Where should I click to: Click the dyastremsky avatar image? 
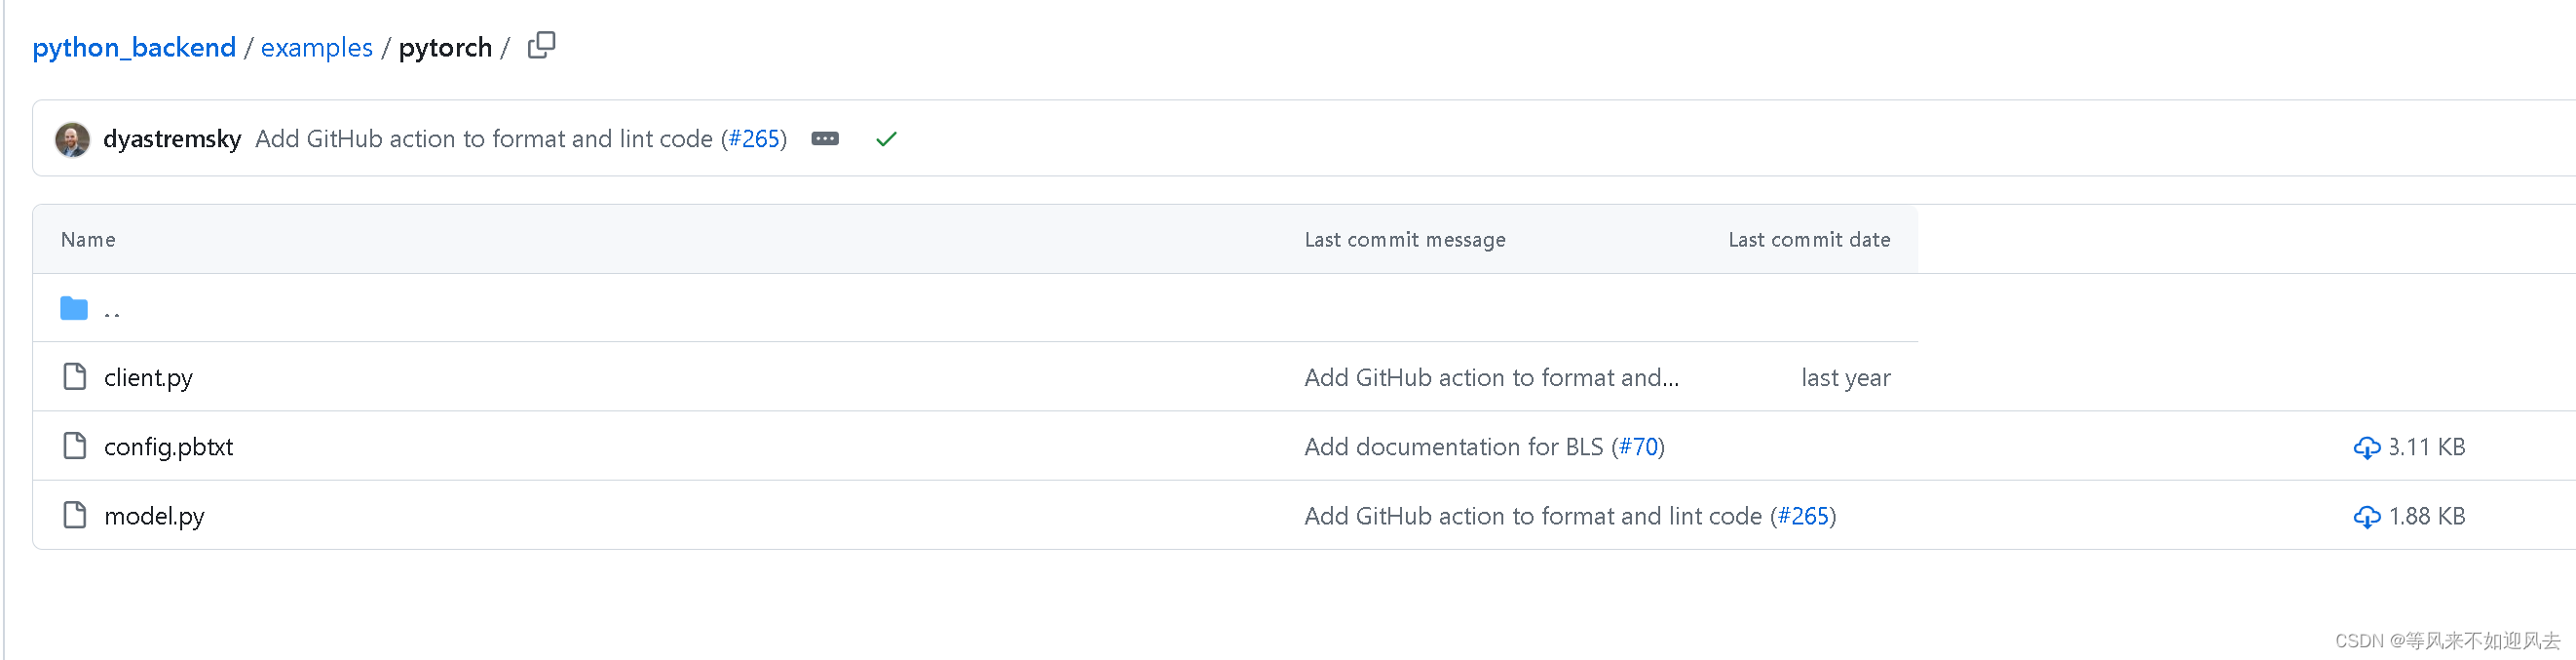72,139
